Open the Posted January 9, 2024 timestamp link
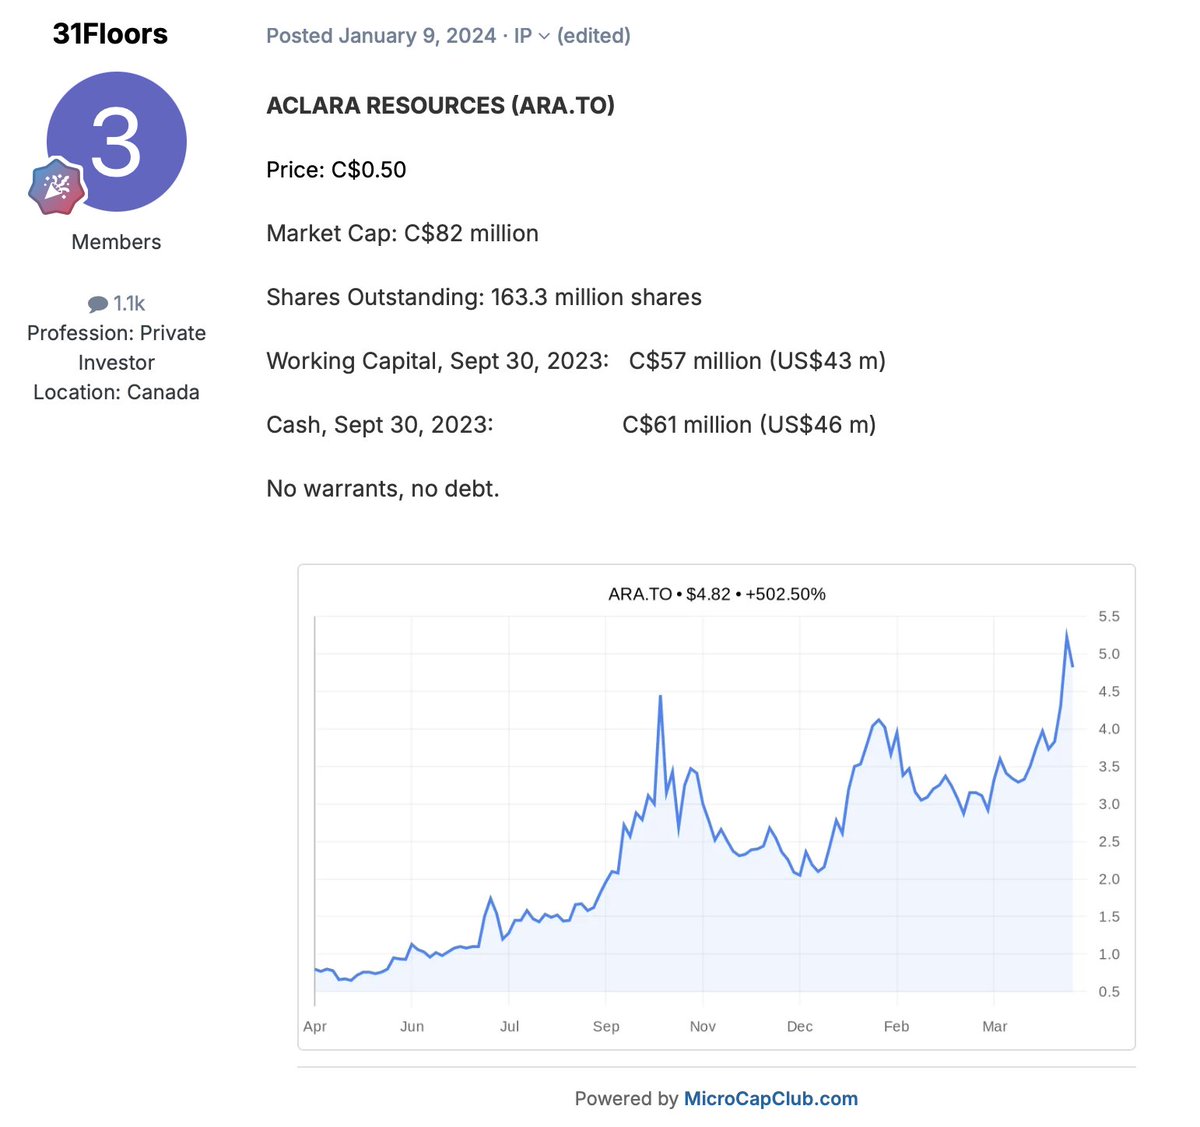The width and height of the screenshot is (1200, 1127). pyautogui.click(x=381, y=36)
